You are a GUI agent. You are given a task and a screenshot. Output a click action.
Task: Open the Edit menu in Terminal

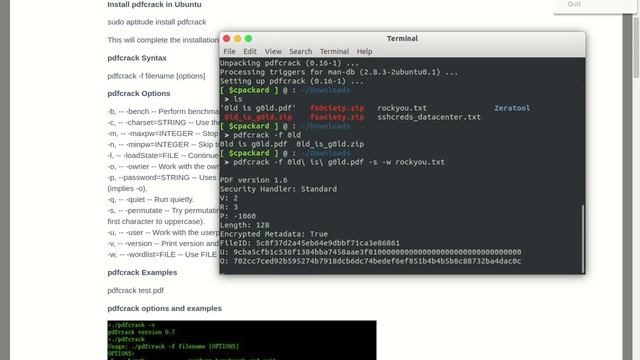pos(250,51)
